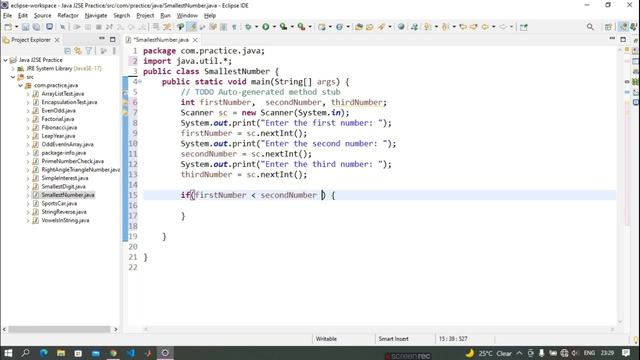Collapse the Java J2SE Practice project
640x360 pixels.
pyautogui.click(x=6, y=60)
